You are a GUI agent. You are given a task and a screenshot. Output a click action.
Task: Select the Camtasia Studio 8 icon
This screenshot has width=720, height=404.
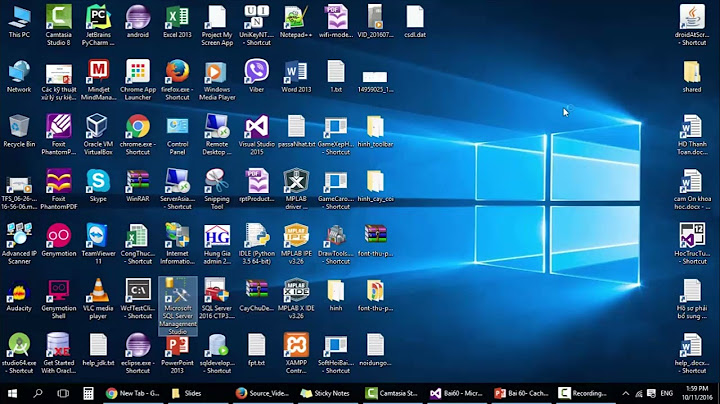coord(59,24)
